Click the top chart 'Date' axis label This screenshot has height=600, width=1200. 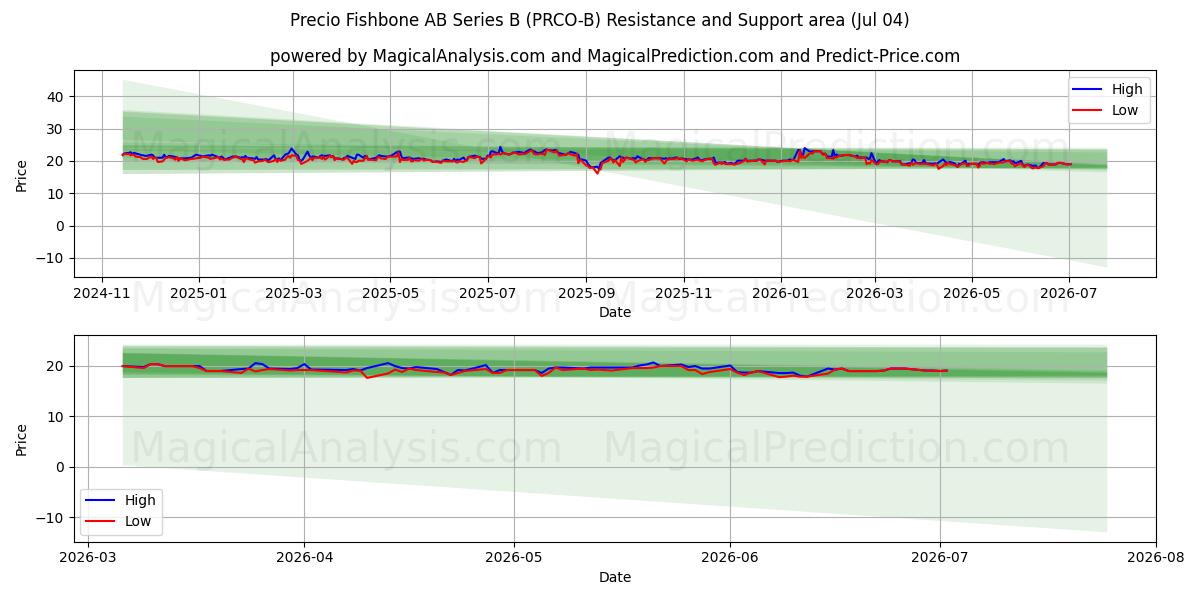point(614,312)
